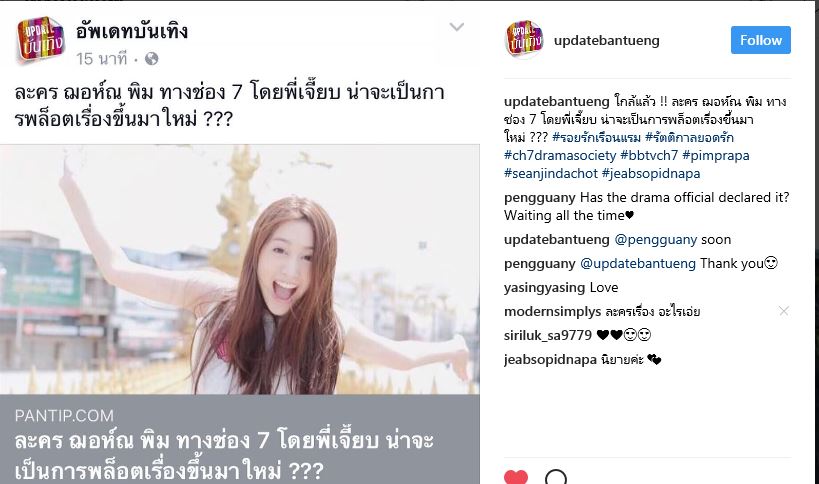Open jeabsopidnapa commenter profile
Viewport: 819px width, 484px height.
click(x=550, y=360)
